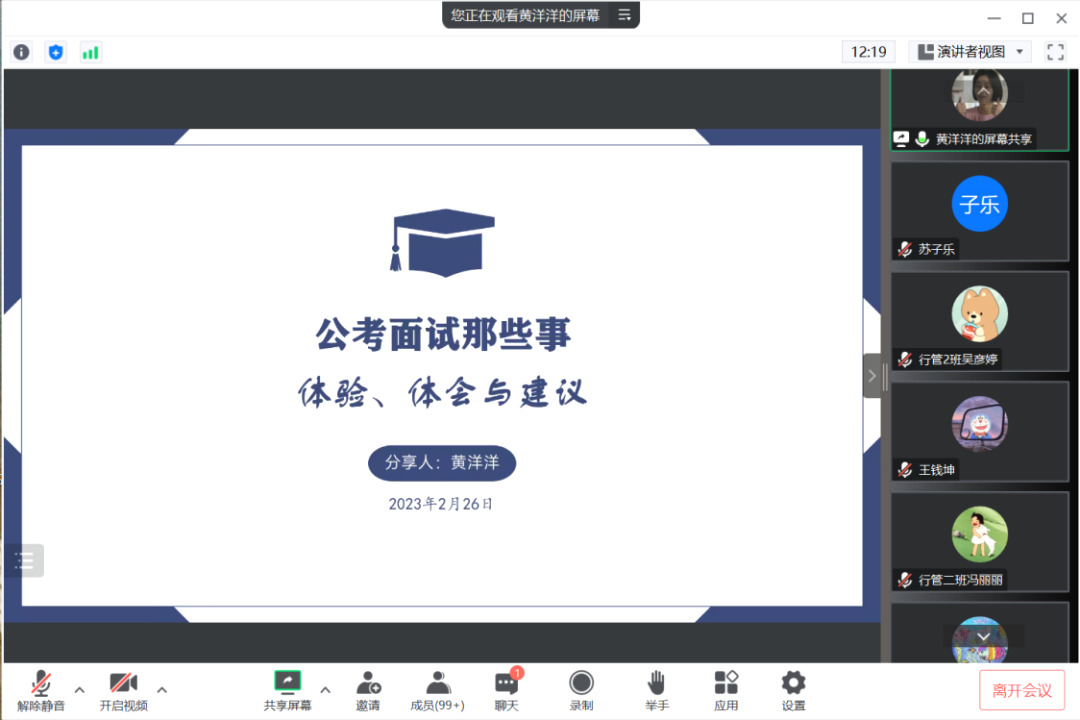Open meeting info icon

[x=21, y=52]
